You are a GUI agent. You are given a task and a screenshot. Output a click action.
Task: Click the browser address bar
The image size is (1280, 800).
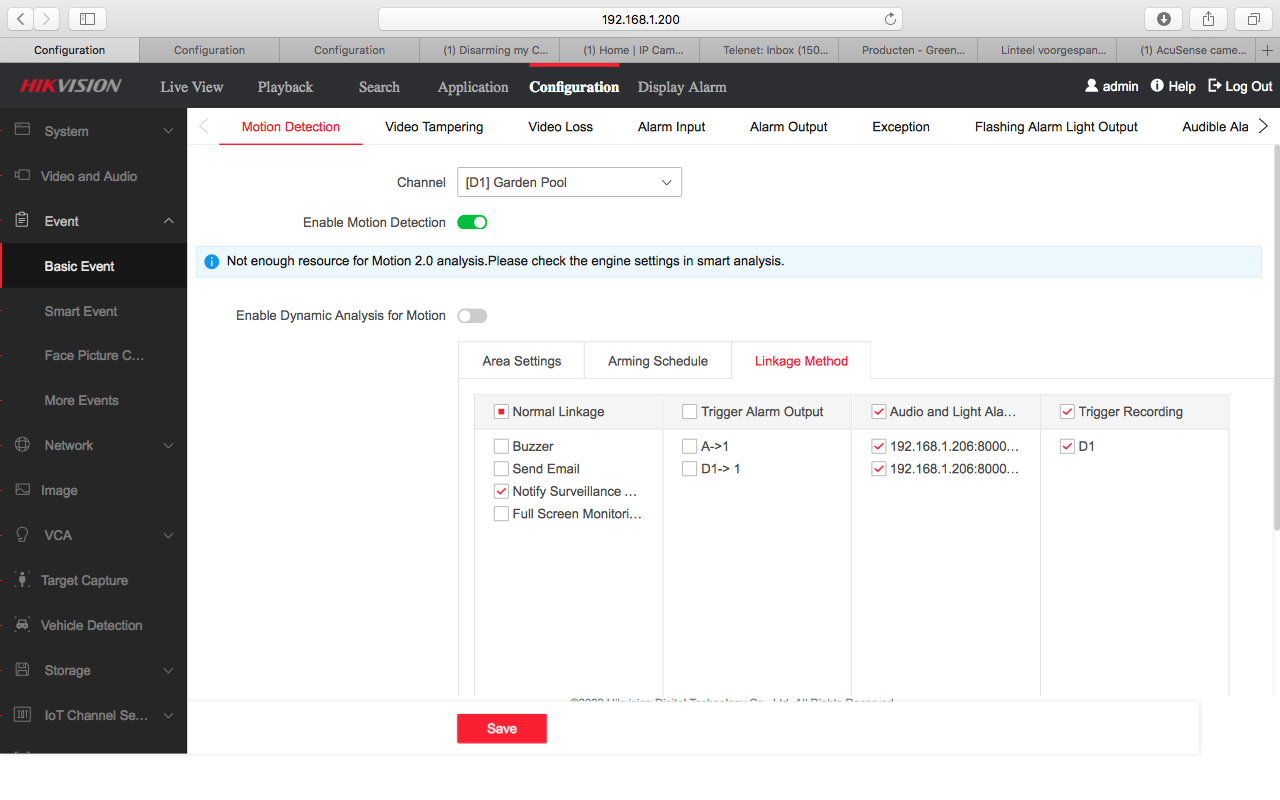[640, 19]
